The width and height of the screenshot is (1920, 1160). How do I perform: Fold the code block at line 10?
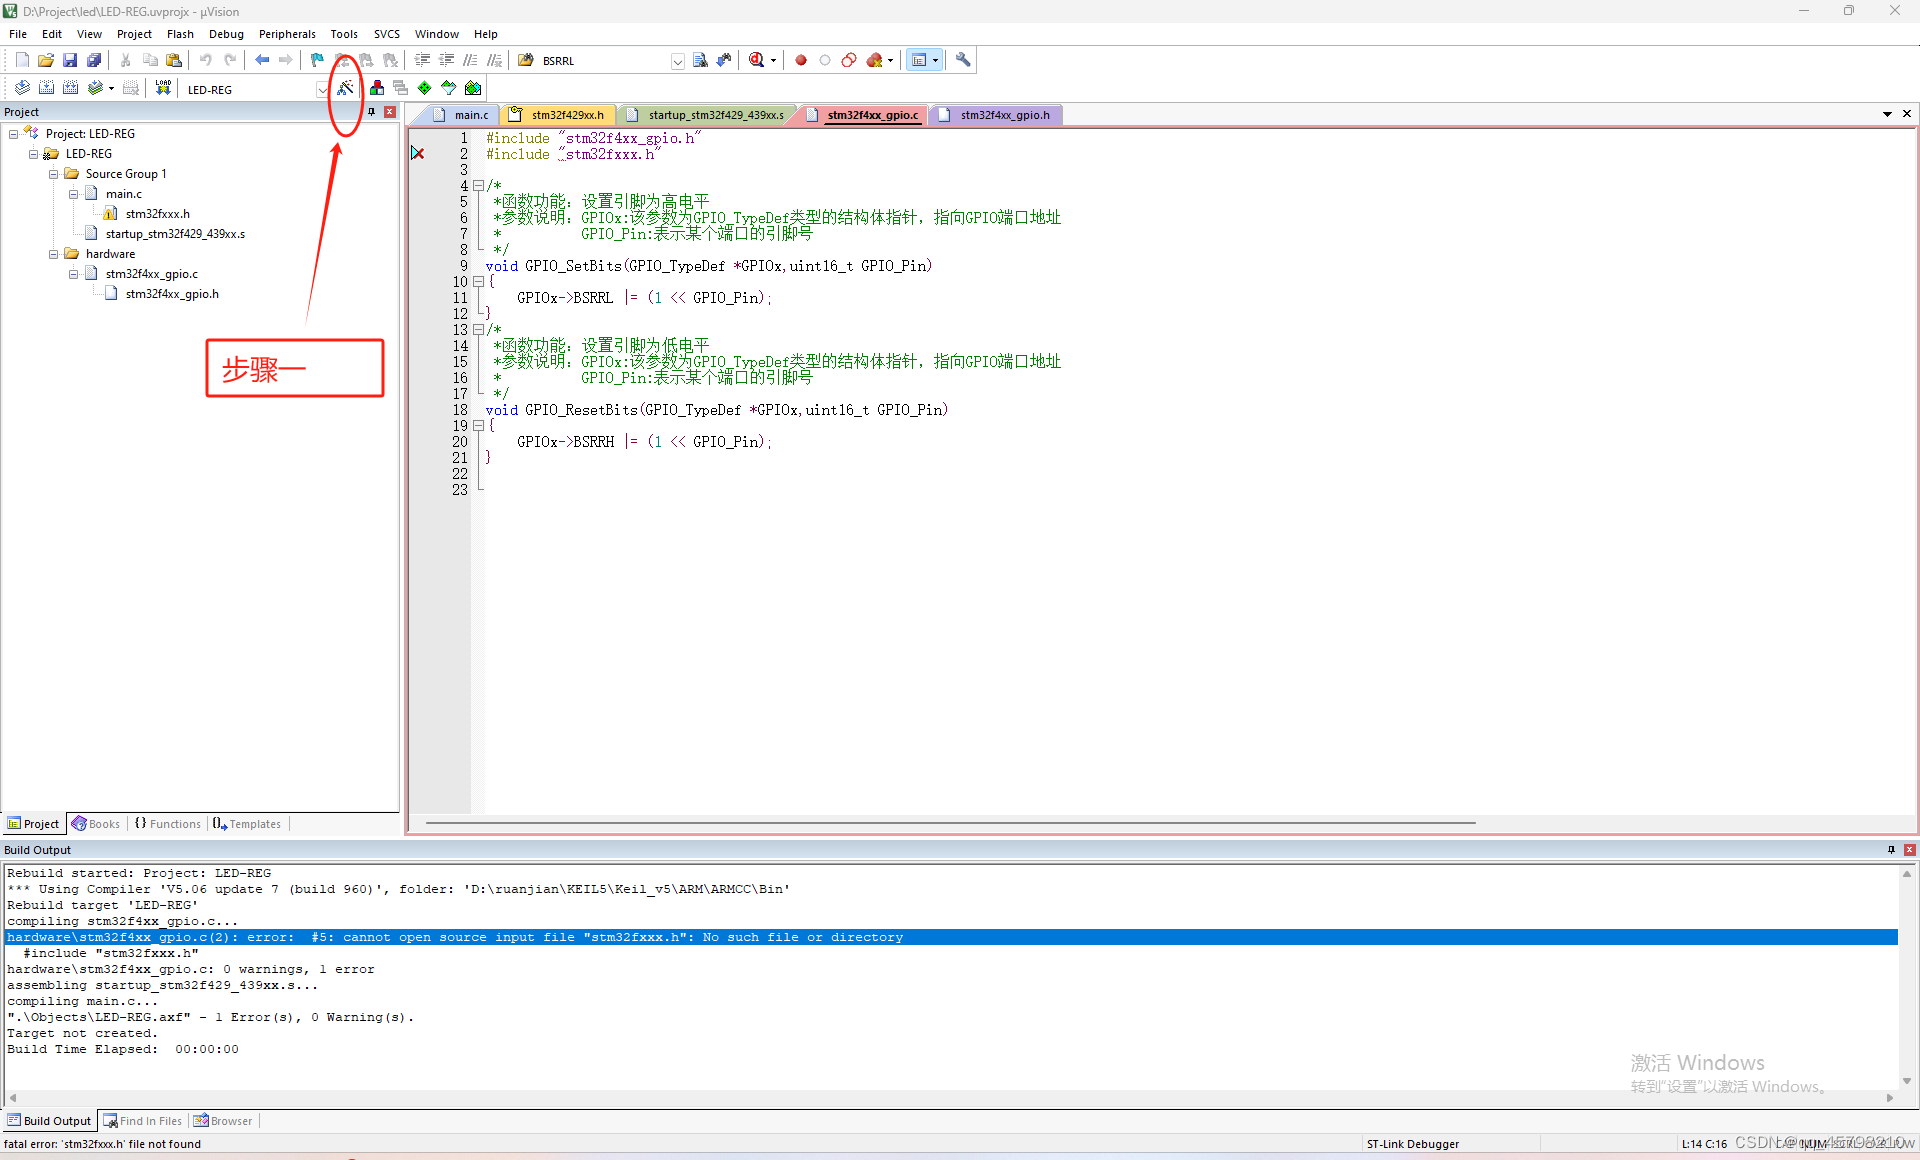(479, 282)
